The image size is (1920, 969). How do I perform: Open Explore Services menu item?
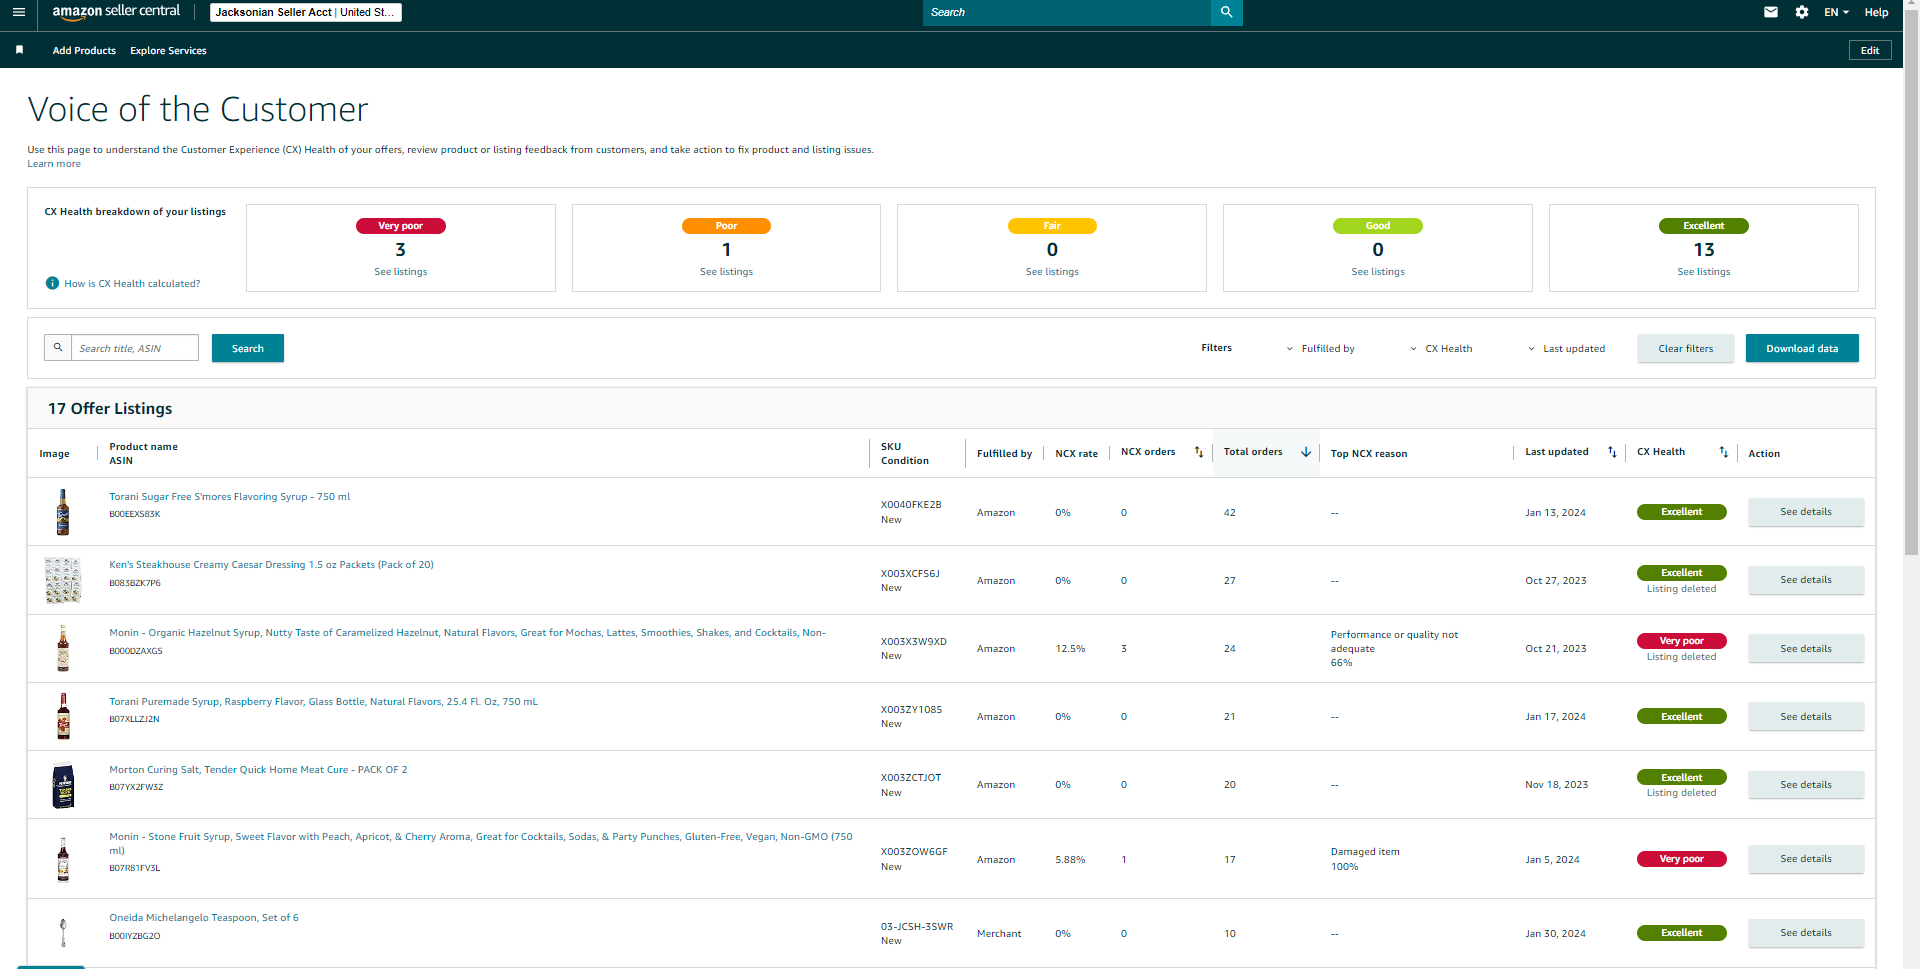(168, 50)
